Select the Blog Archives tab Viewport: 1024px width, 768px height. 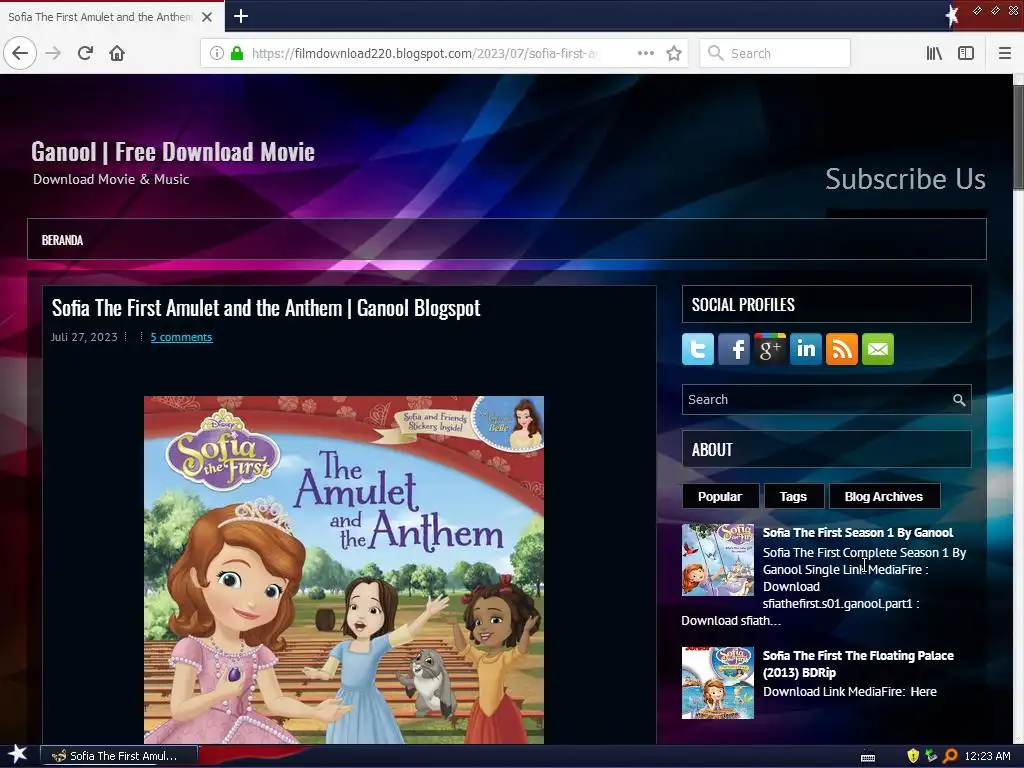point(884,496)
